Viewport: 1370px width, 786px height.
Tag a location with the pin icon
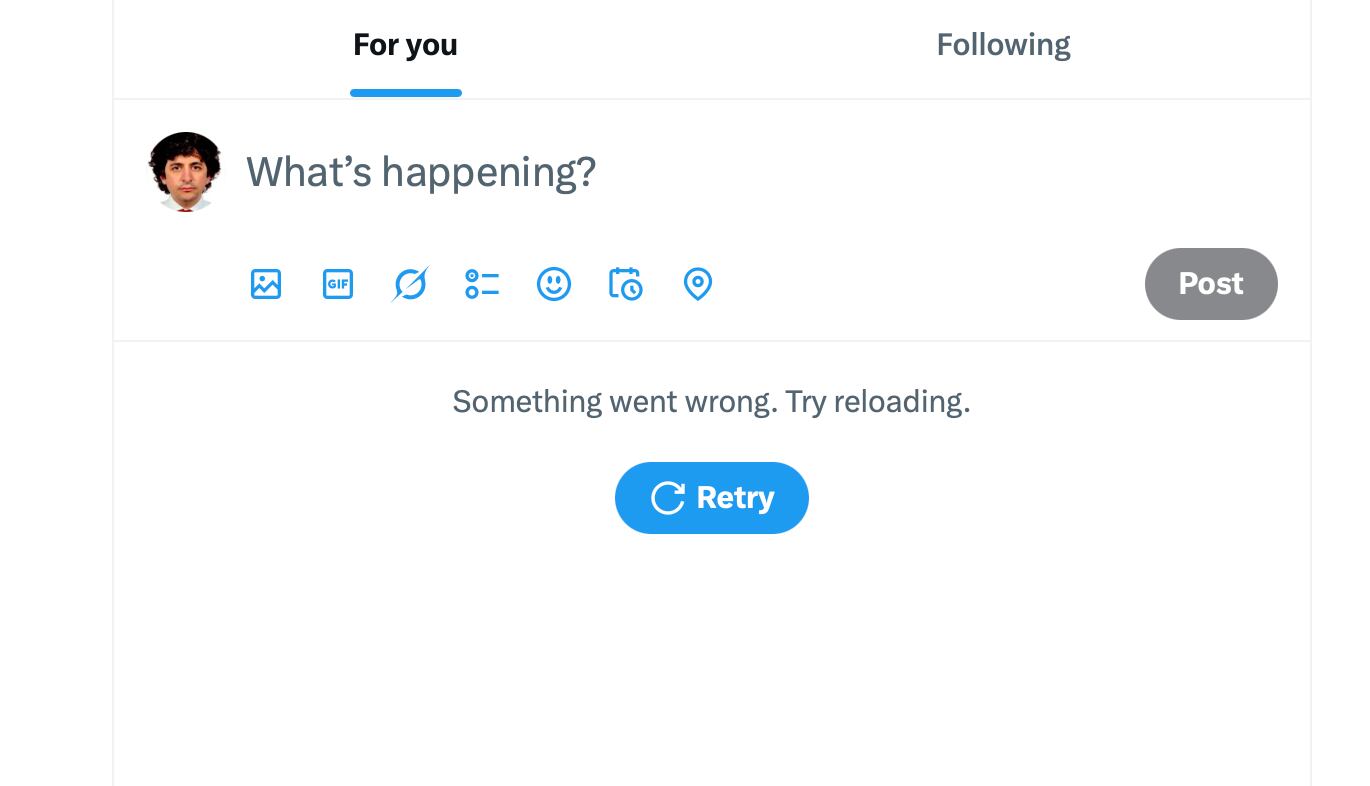click(698, 284)
